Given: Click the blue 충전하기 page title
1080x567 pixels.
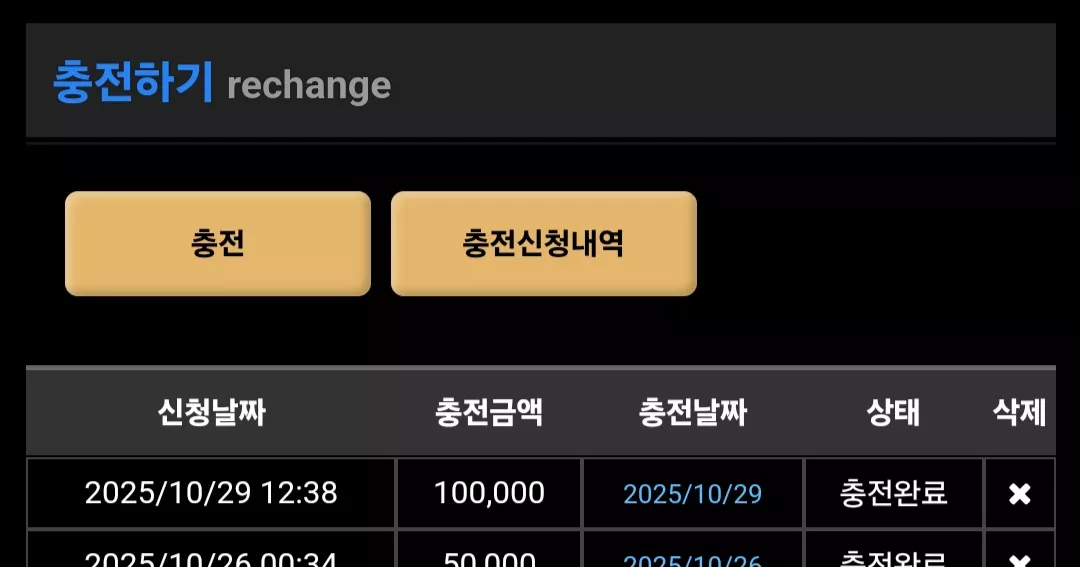Looking at the screenshot, I should click(133, 82).
